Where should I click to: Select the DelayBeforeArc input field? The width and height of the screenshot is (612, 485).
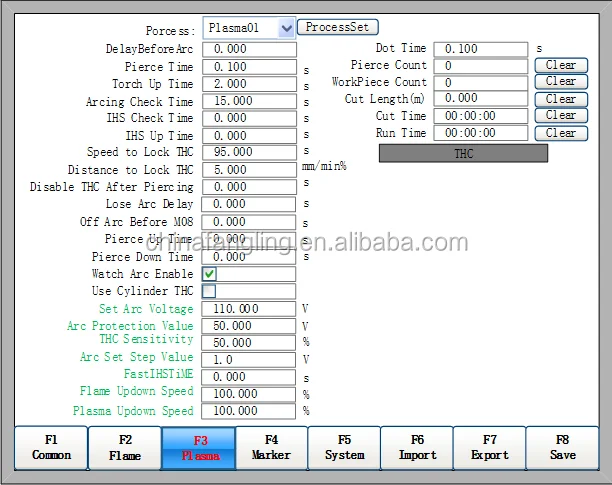(249, 50)
